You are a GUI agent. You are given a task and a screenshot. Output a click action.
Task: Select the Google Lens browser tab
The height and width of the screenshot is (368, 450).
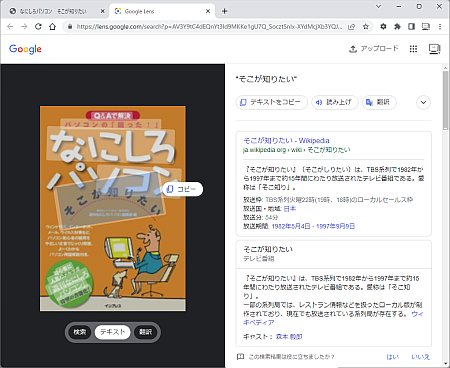pyautogui.click(x=162, y=11)
